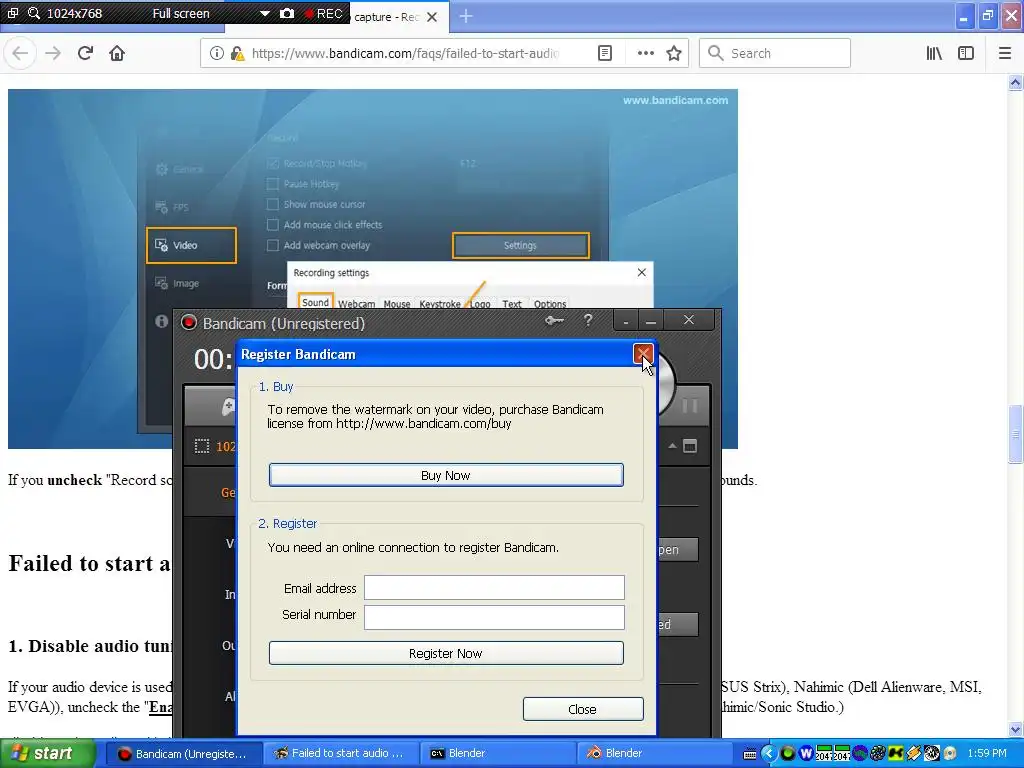Click the Video item in tutorial image

coord(191,245)
